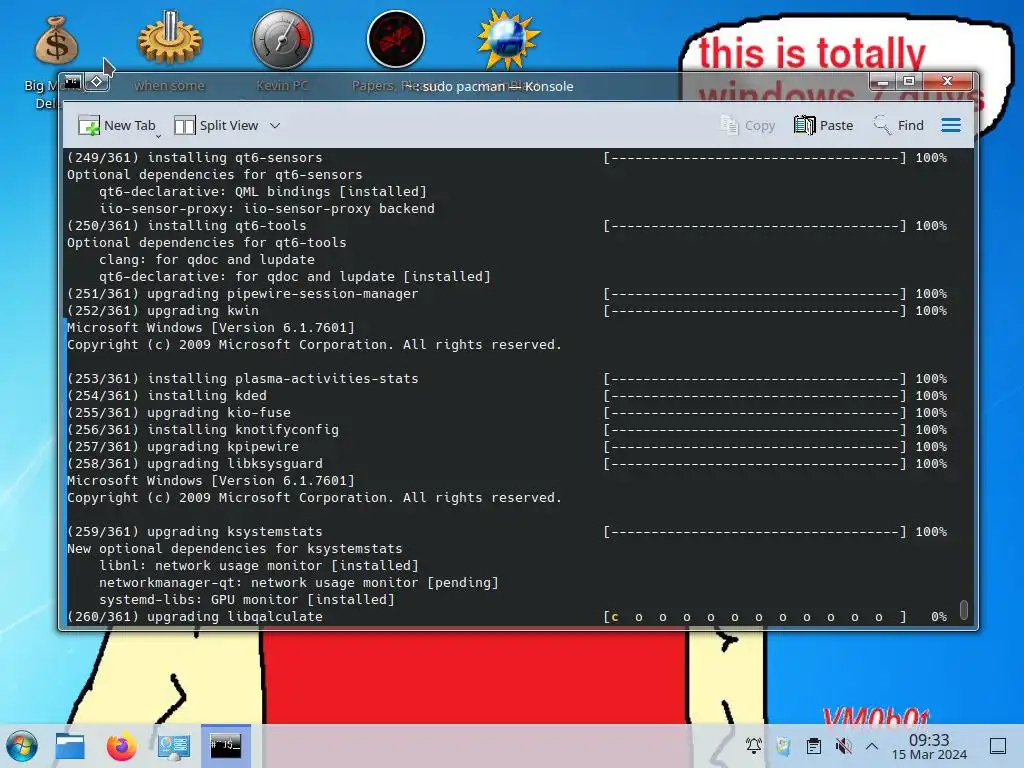Select Konsole task in taskbar
This screenshot has height=768, width=1024.
[x=225, y=746]
